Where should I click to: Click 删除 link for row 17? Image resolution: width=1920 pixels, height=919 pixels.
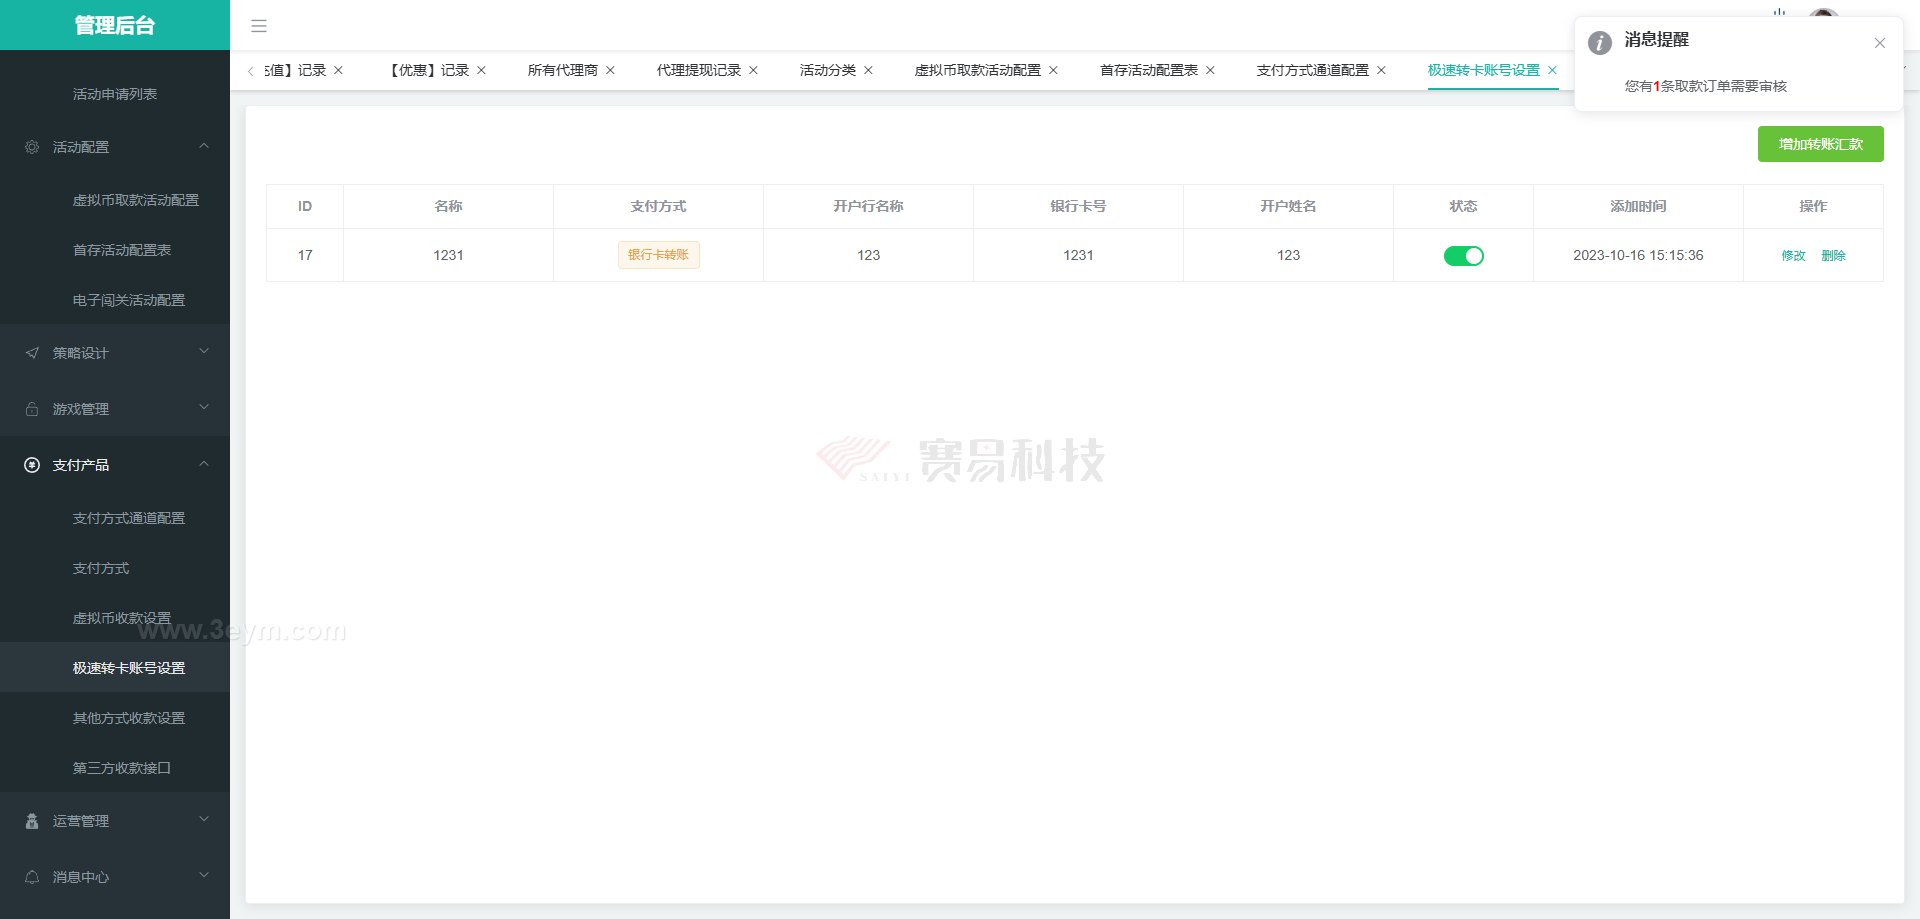pyautogui.click(x=1833, y=256)
